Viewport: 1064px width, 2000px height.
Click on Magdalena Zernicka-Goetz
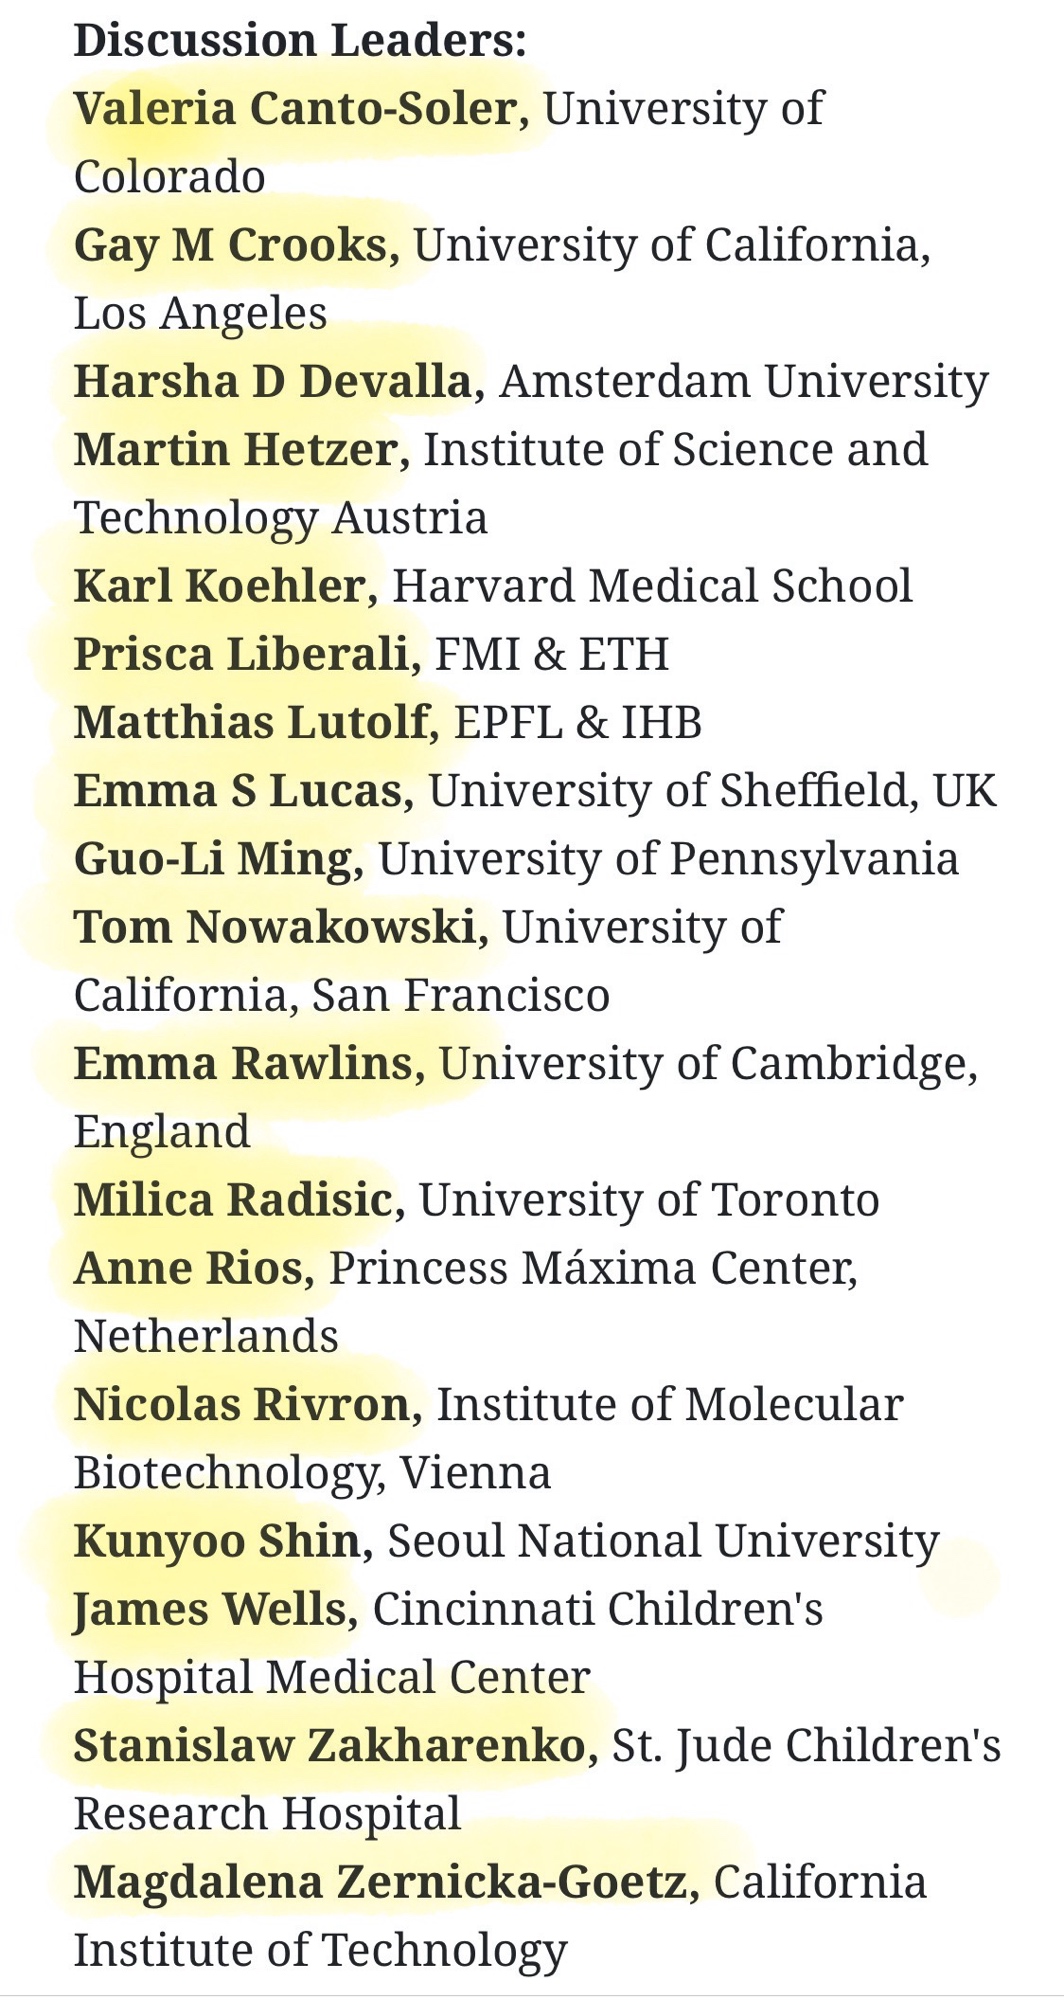[381, 1882]
